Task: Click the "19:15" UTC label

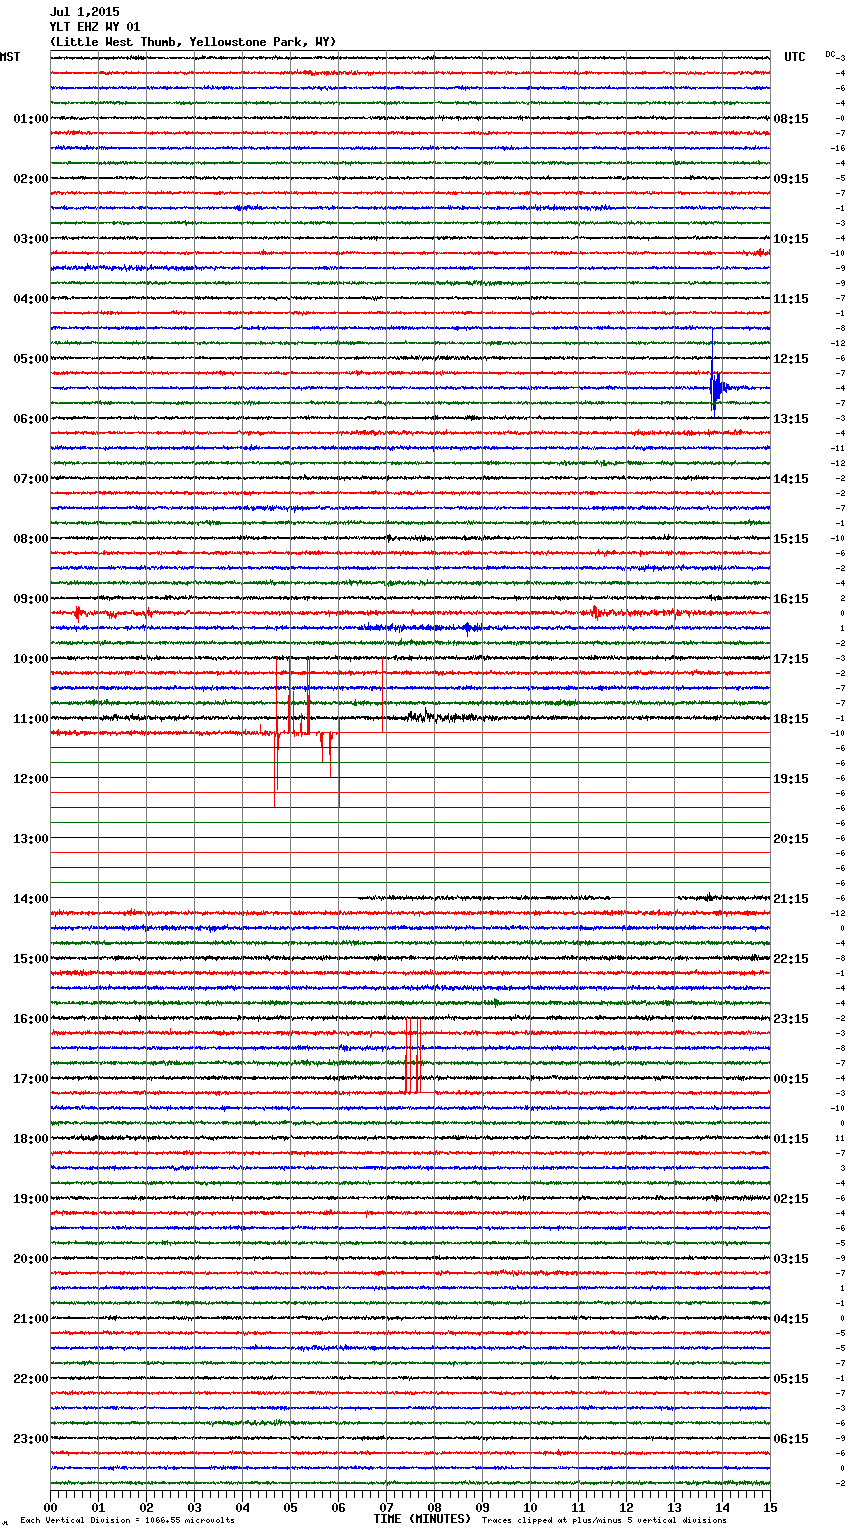Action: tap(791, 779)
